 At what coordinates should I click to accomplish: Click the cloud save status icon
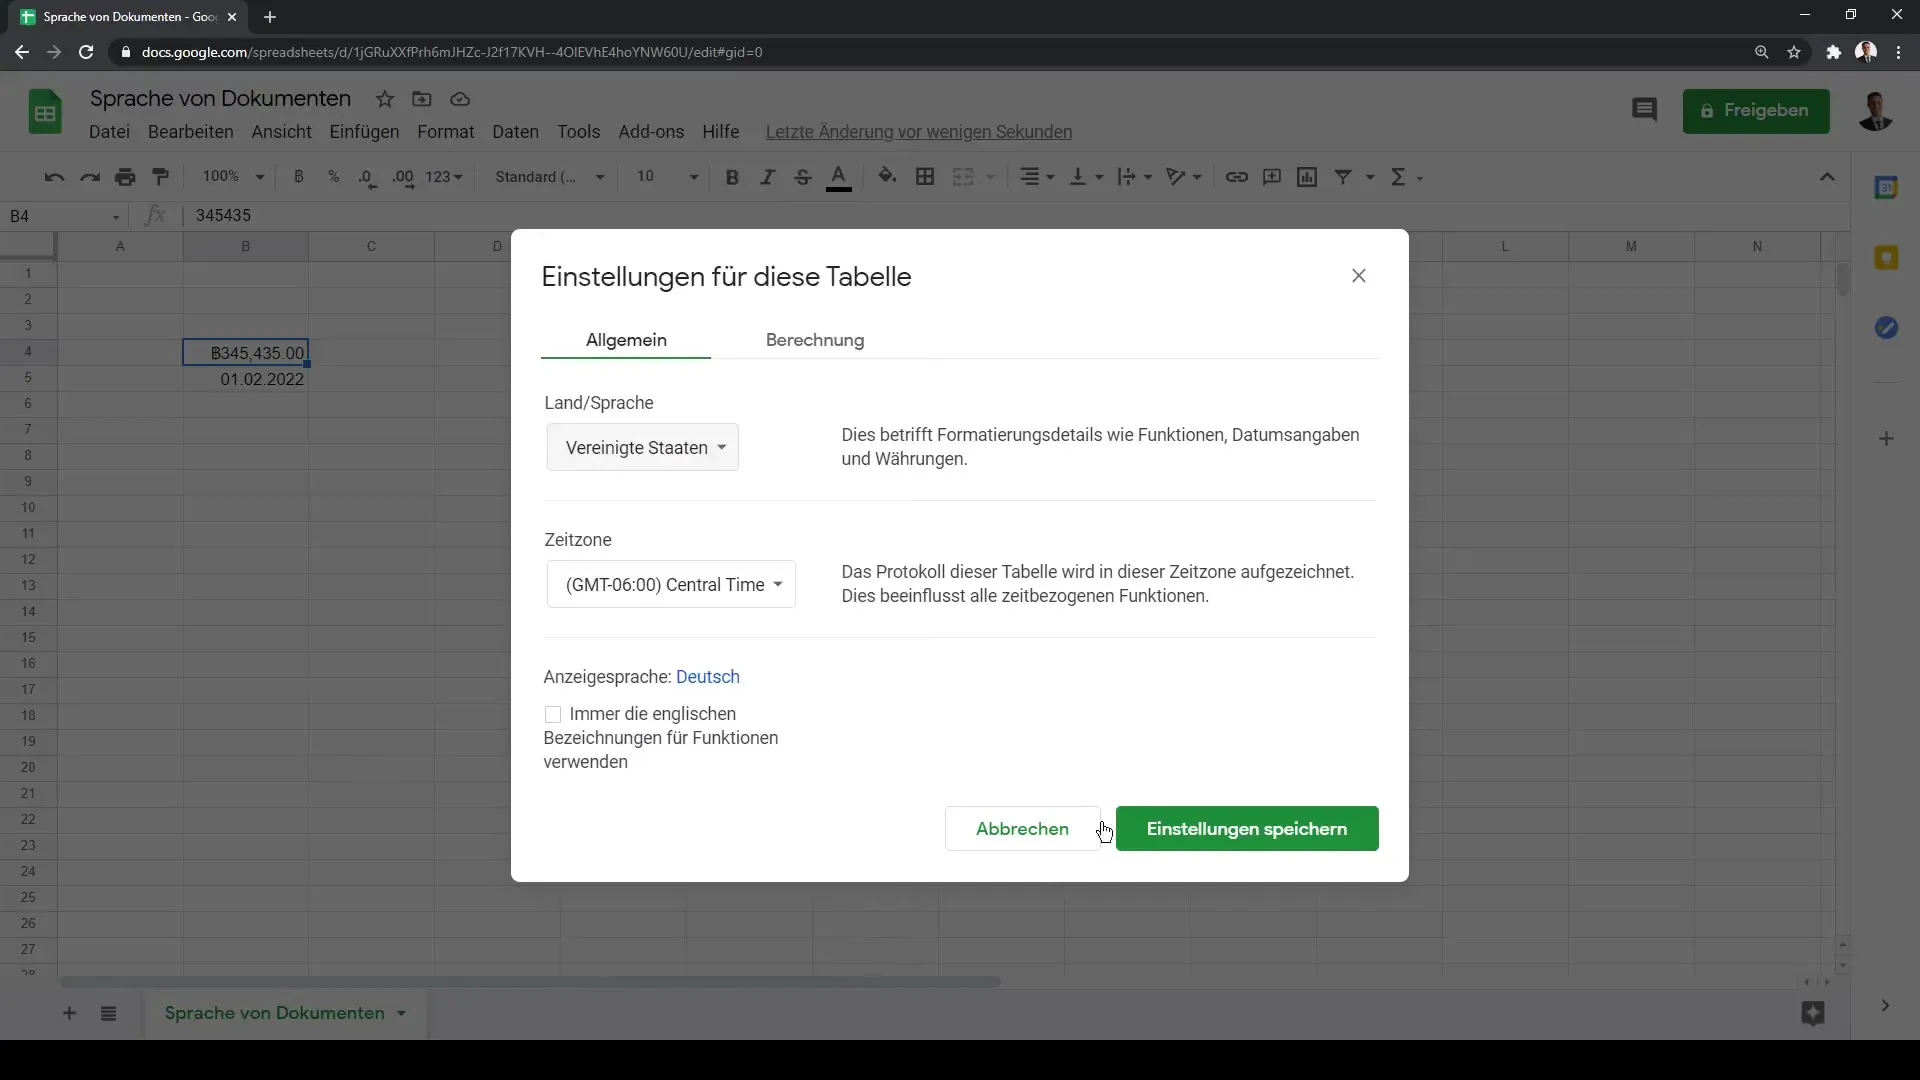click(x=460, y=99)
